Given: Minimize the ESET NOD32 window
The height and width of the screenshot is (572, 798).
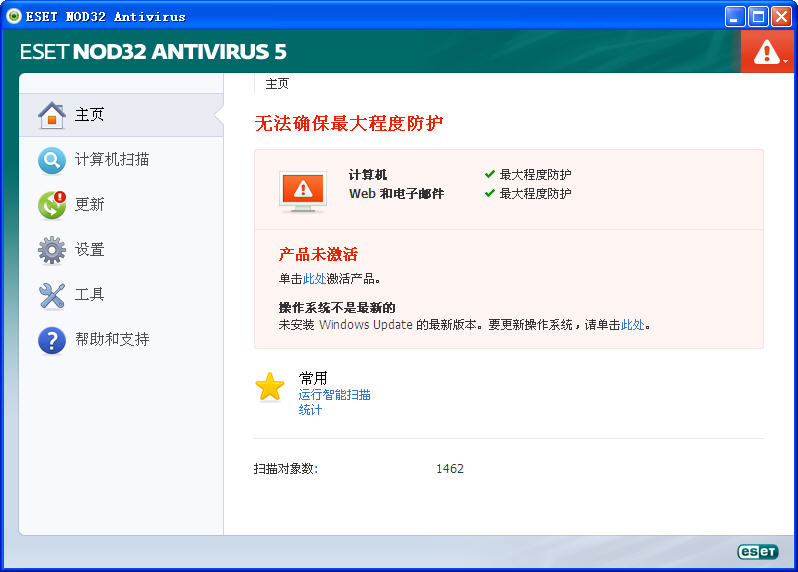Looking at the screenshot, I should [x=735, y=17].
